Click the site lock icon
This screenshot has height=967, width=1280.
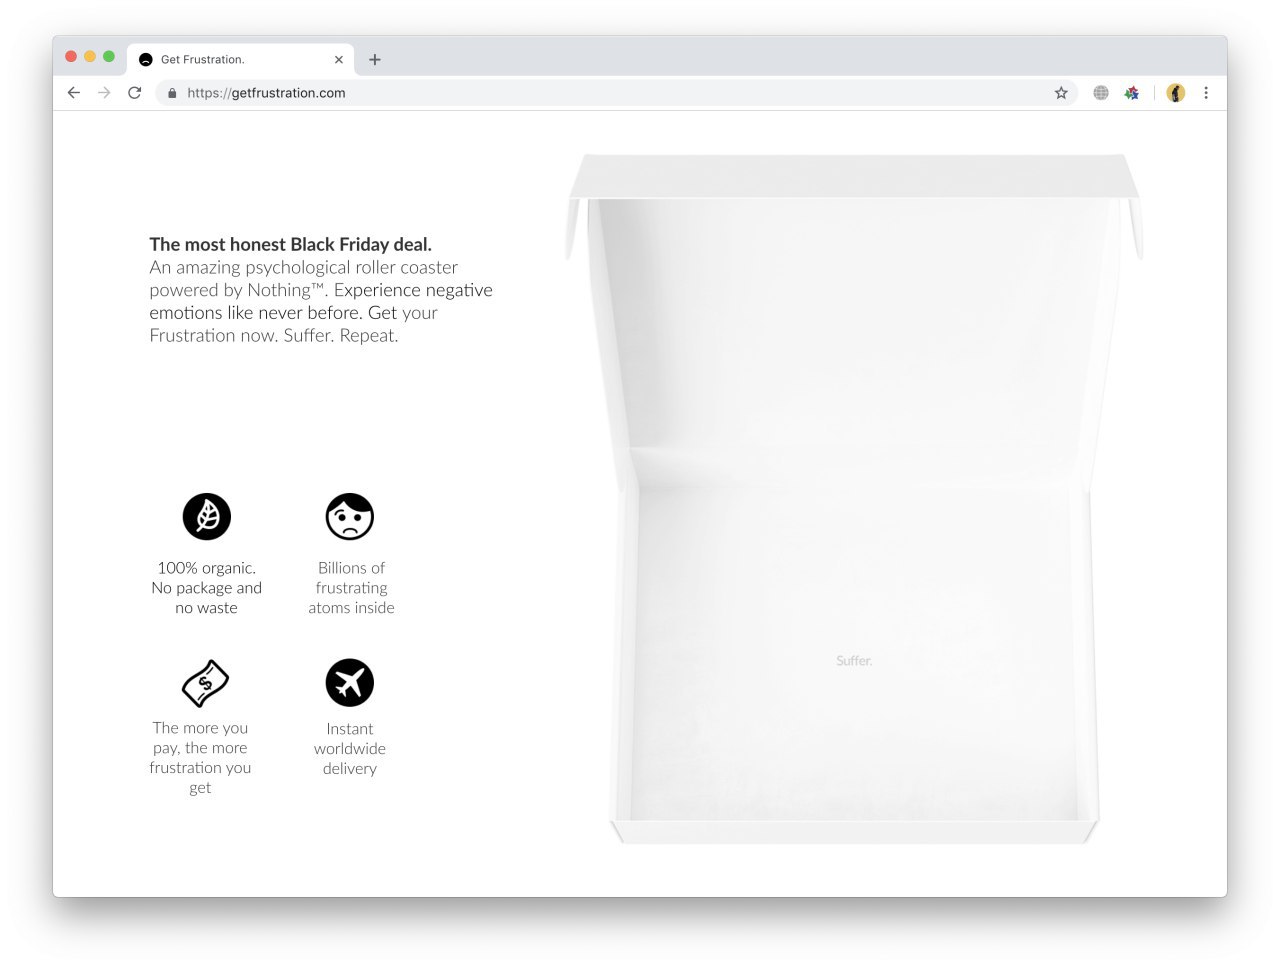(172, 93)
